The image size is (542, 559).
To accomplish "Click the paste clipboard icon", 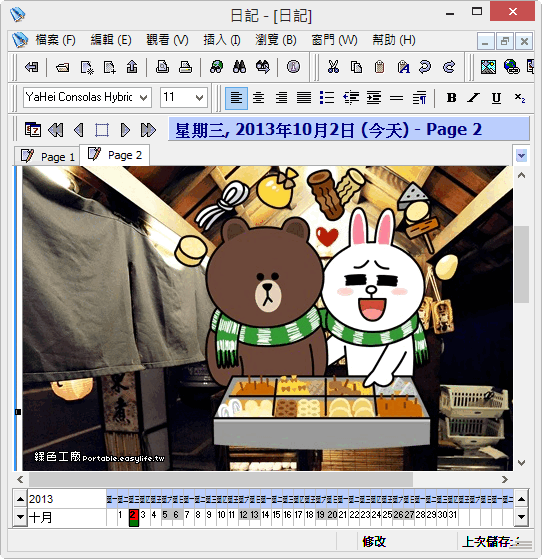I will click(x=379, y=67).
